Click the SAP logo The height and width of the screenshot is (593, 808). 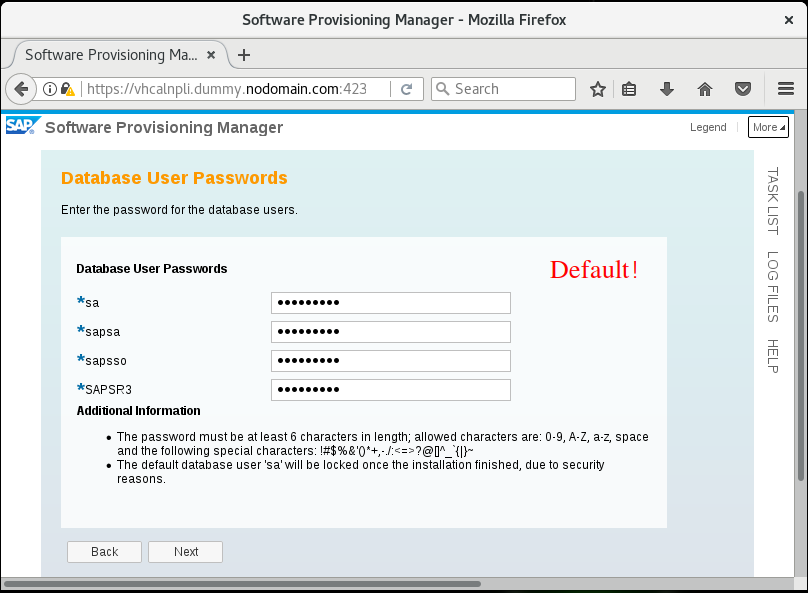(23, 125)
